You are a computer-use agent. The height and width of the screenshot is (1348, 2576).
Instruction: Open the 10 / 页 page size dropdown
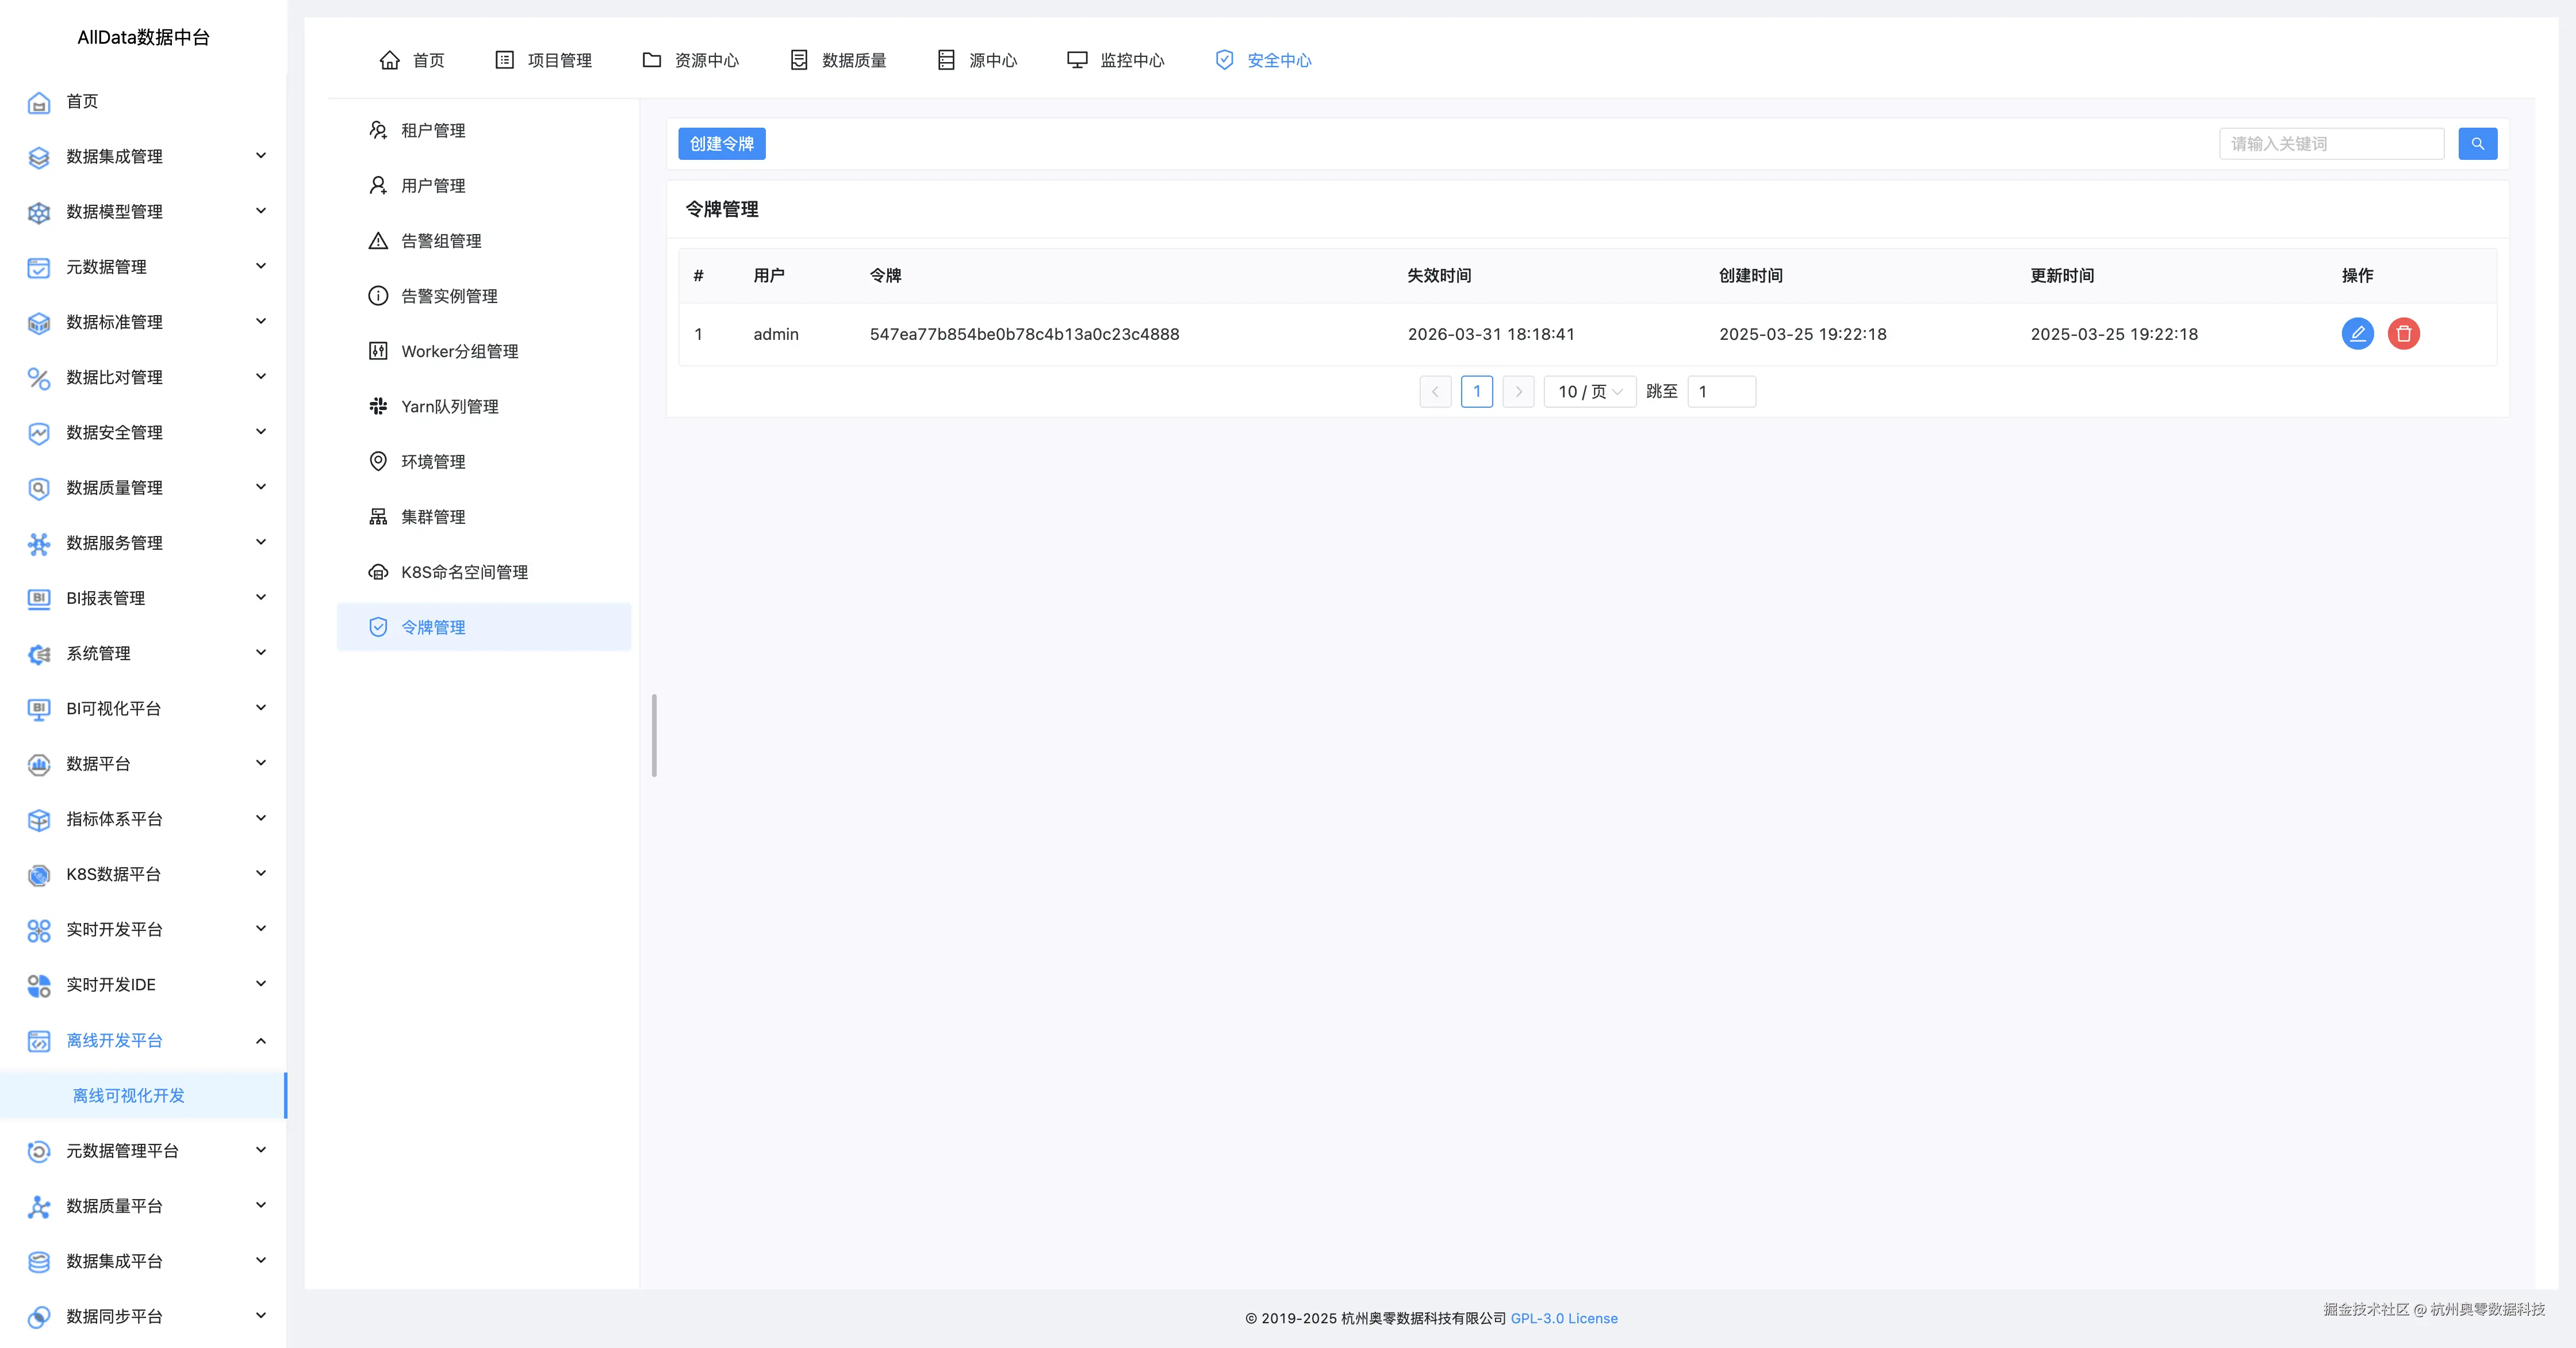tap(1589, 392)
